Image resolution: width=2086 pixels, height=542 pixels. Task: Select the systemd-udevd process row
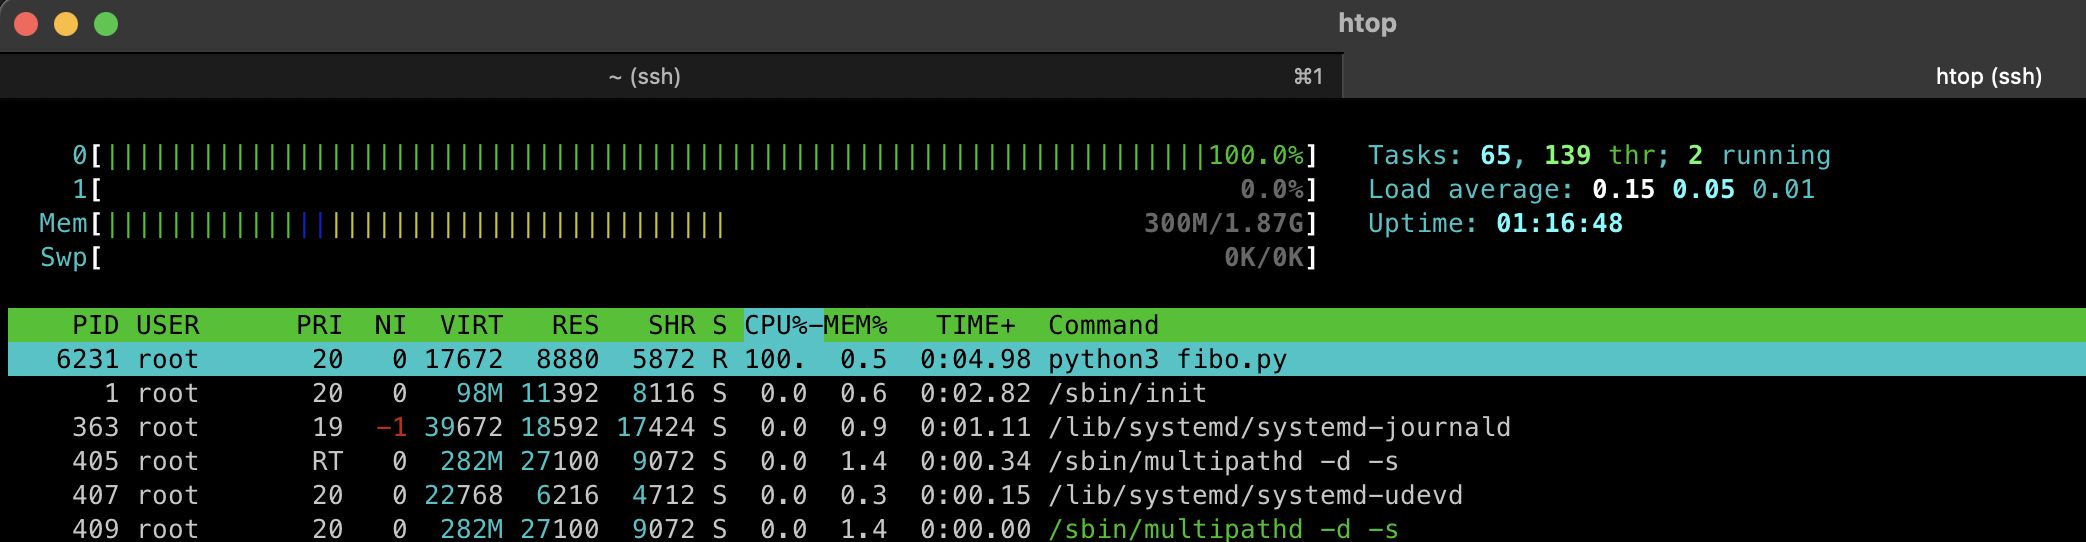pos(1047,495)
